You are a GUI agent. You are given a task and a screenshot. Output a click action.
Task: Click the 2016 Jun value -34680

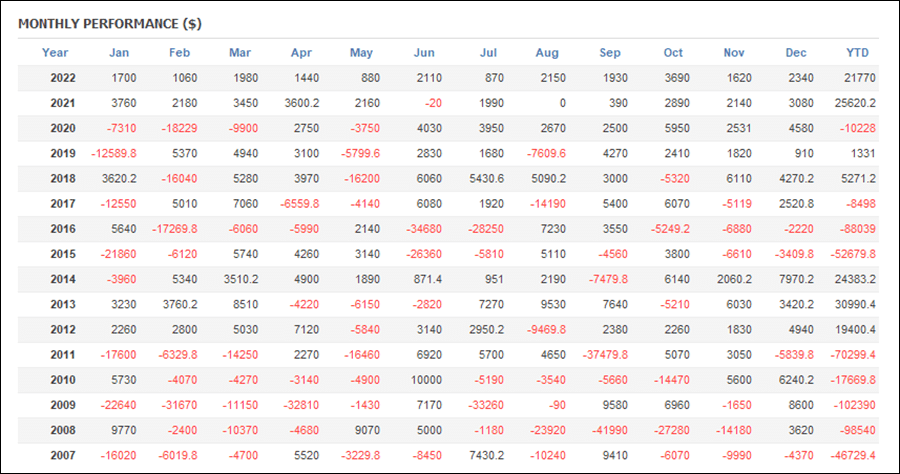(424, 229)
